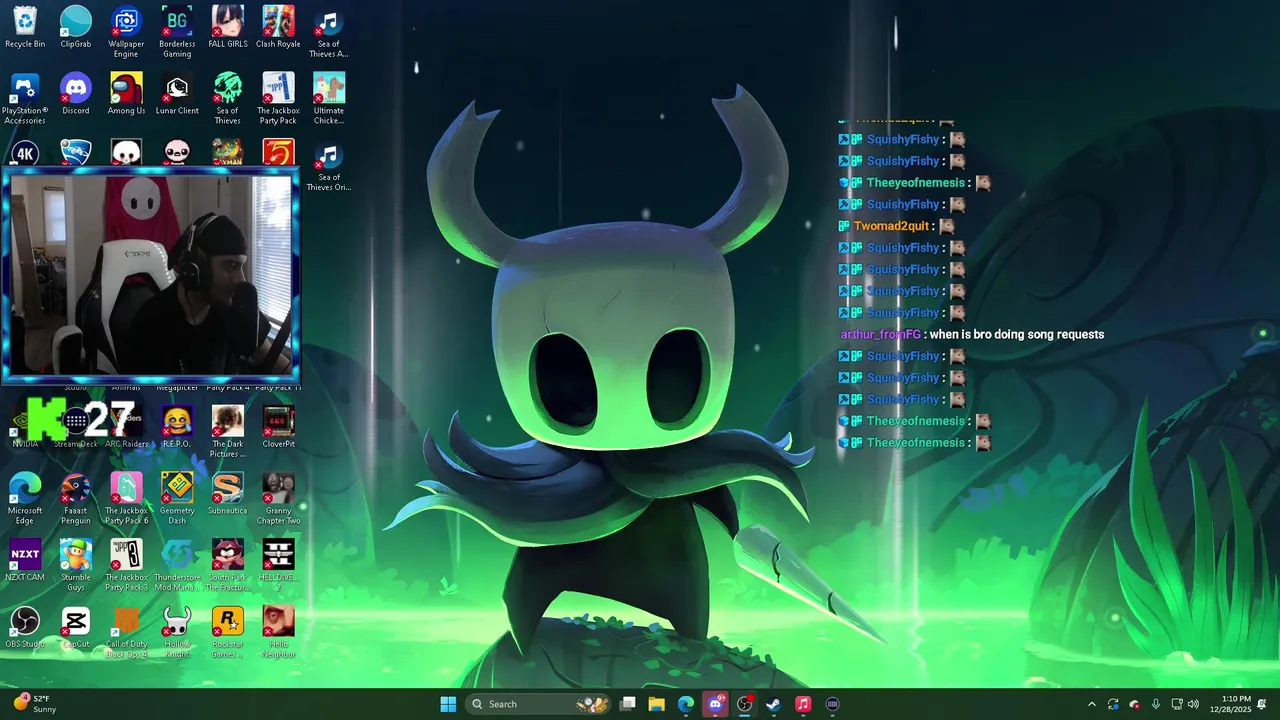Image resolution: width=1280 pixels, height=720 pixels.
Task: Open the network status tray icon
Action: coord(1177,704)
